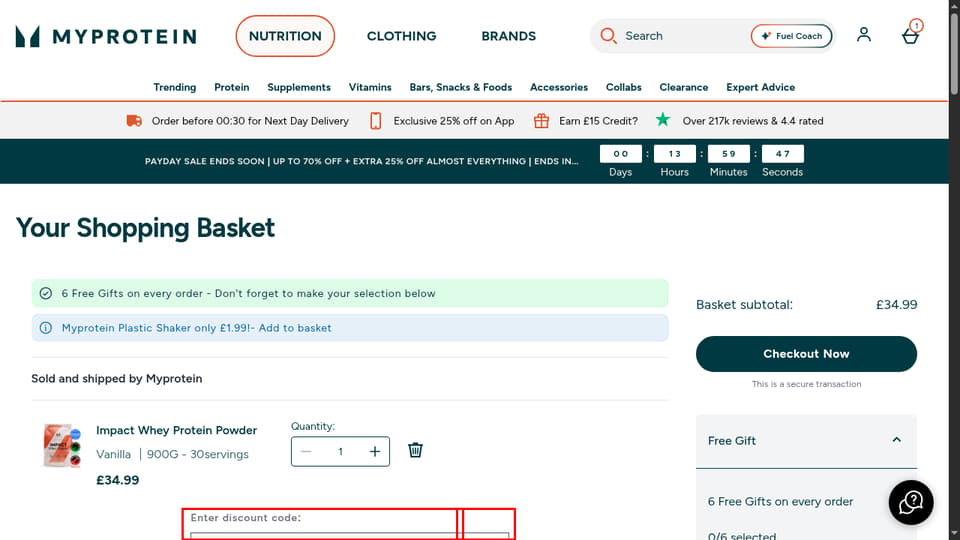The image size is (960, 540).
Task: Click the Payday Sale banner text
Action: 361,161
